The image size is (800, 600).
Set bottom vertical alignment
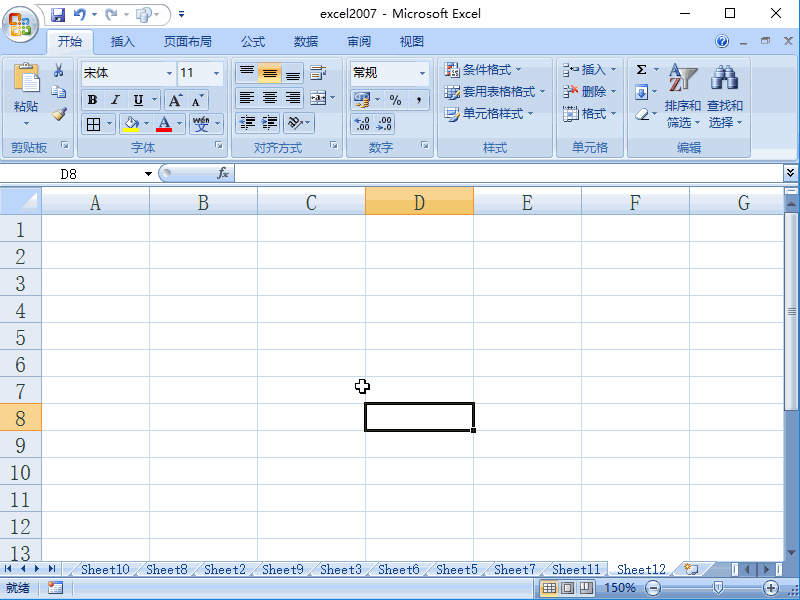click(x=292, y=73)
